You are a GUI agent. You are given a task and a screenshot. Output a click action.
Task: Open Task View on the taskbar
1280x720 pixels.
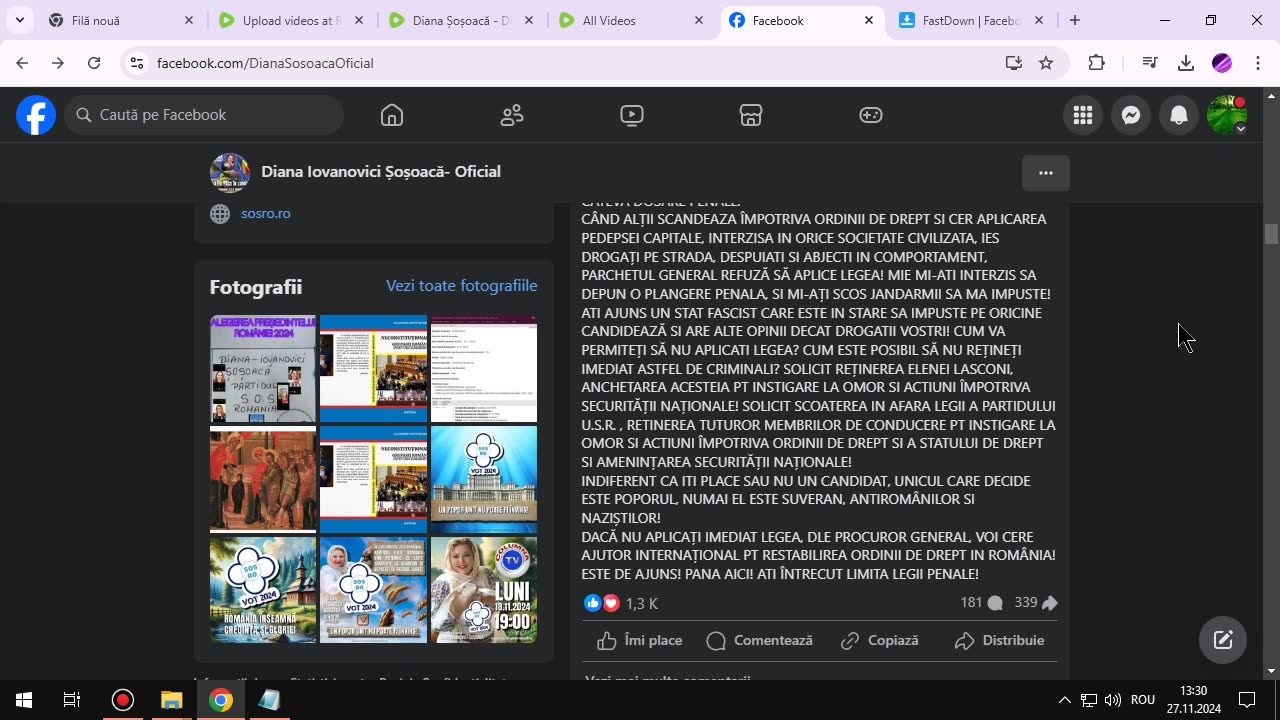pyautogui.click(x=72, y=700)
